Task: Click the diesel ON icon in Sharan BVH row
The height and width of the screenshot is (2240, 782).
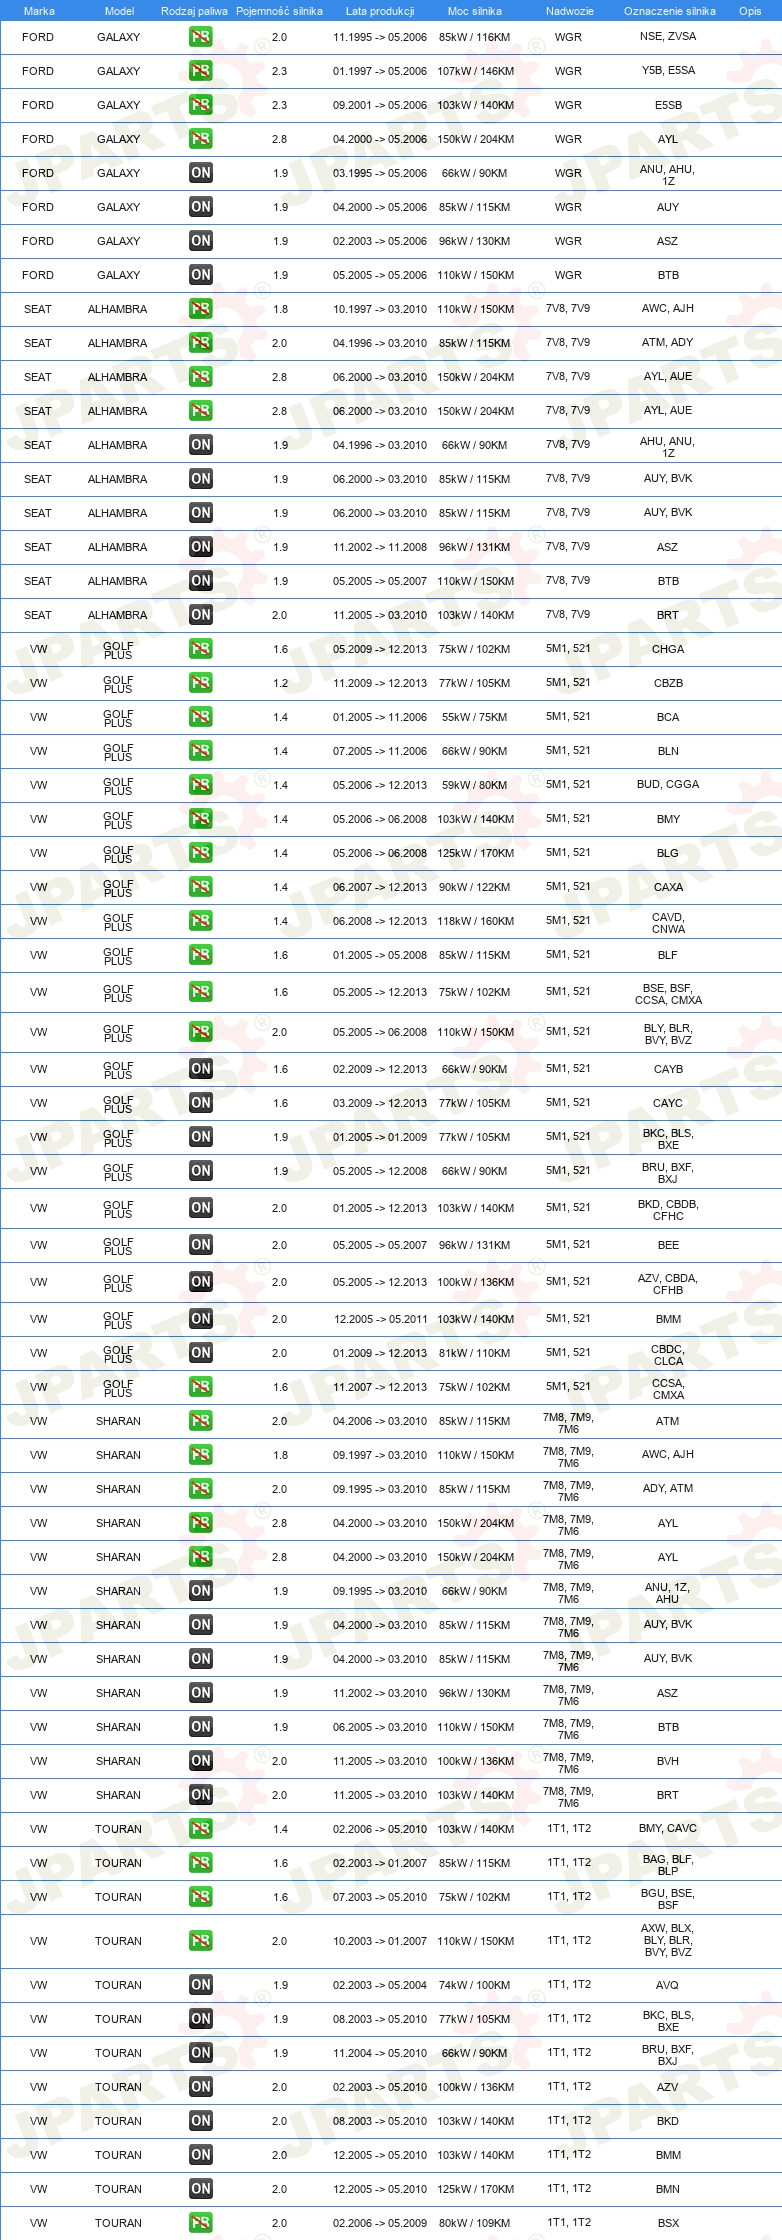Action: tap(201, 1761)
